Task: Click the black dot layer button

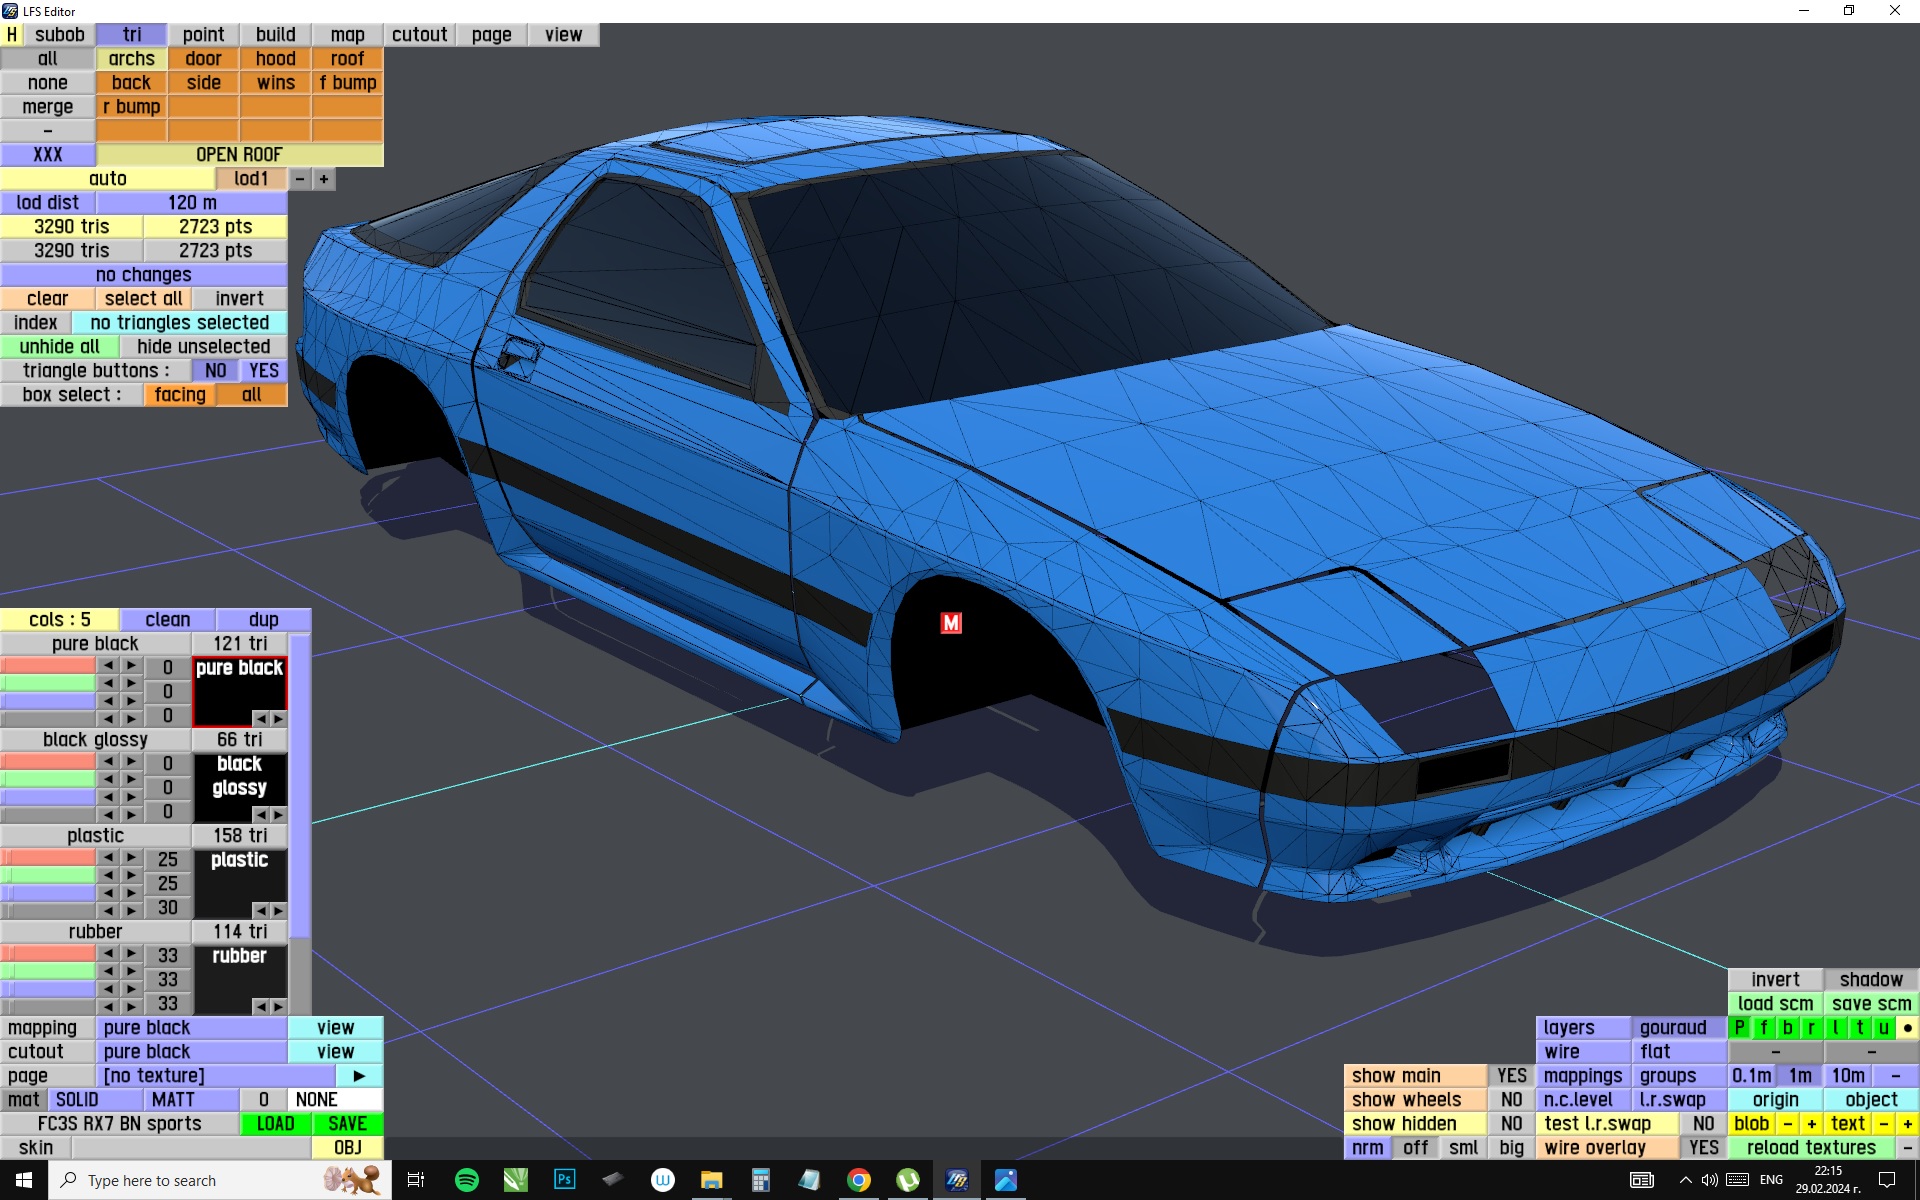Action: [x=1907, y=1028]
